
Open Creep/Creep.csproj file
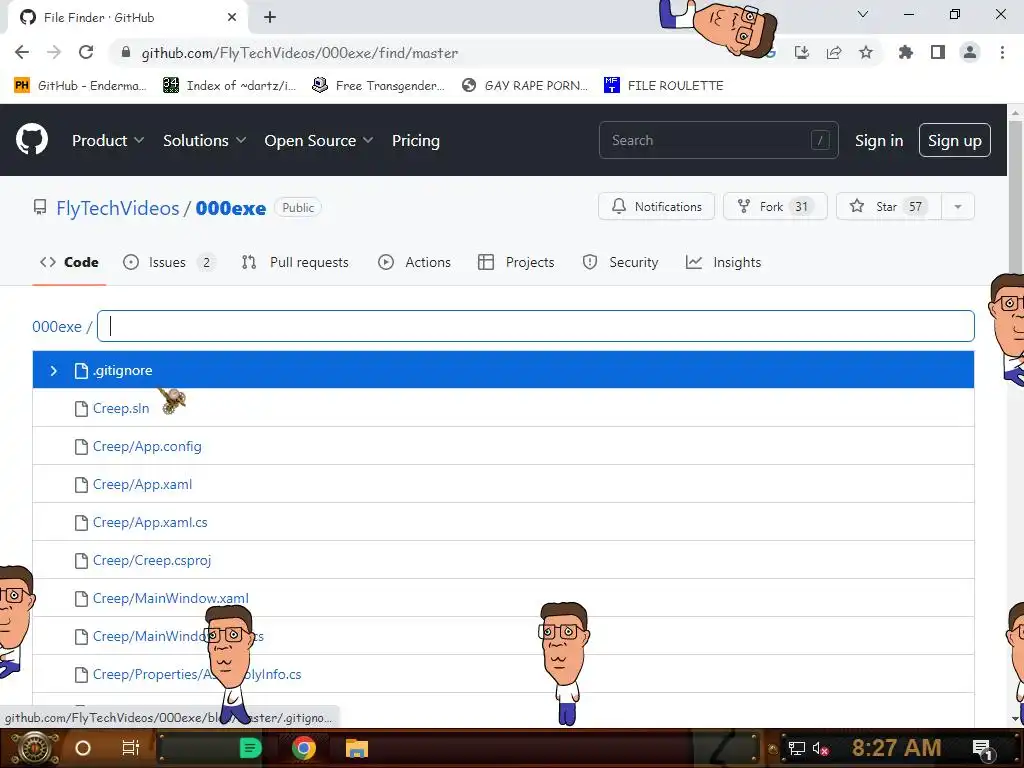(x=152, y=560)
